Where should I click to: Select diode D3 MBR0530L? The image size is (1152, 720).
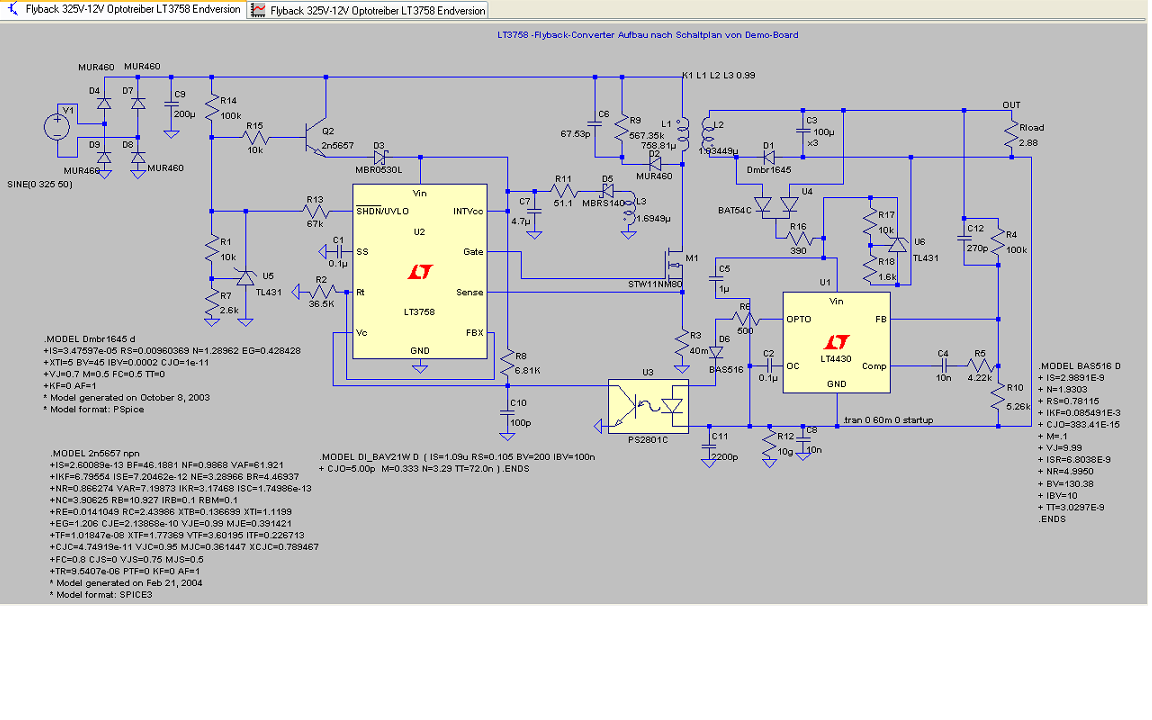380,157
